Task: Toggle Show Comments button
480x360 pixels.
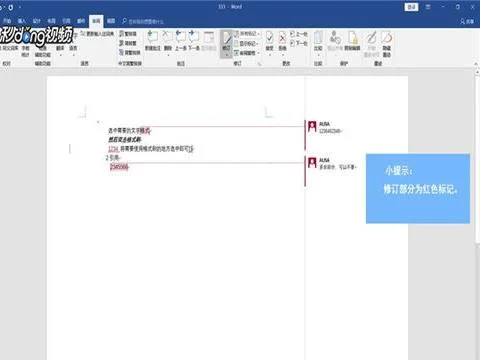Action: point(209,41)
